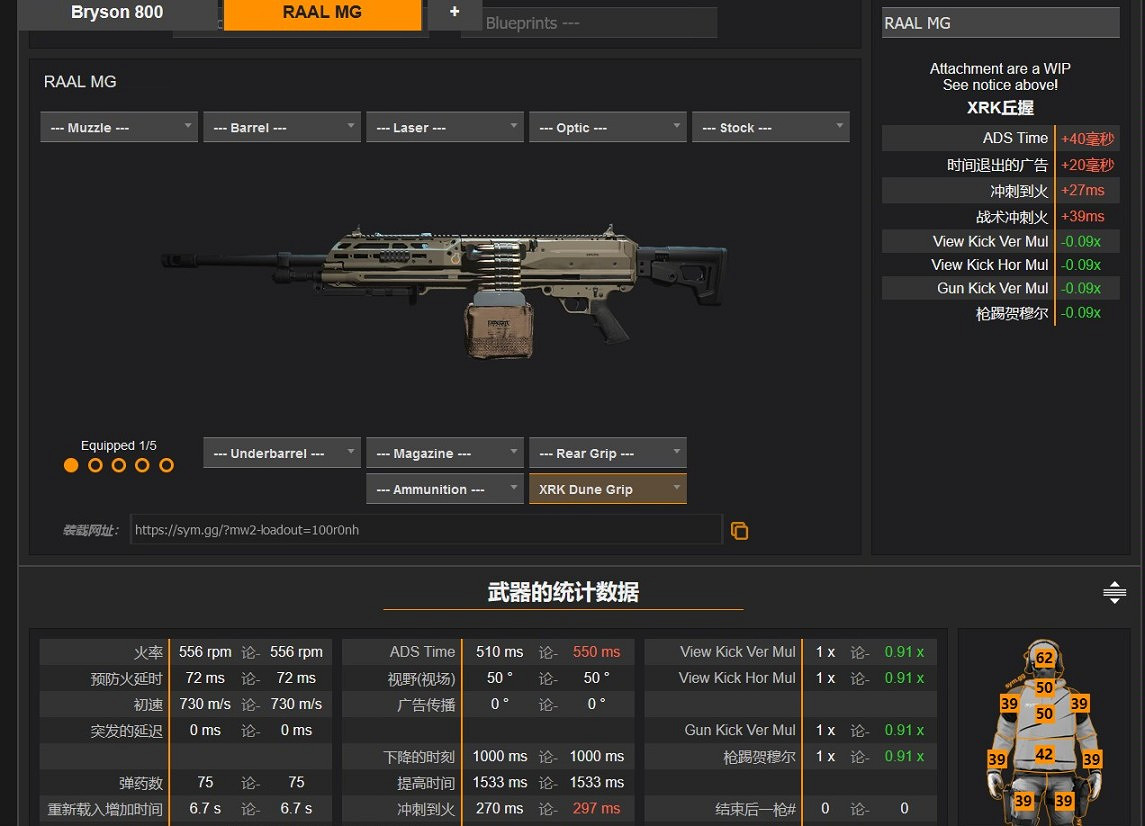Open the Muzzle attachment dropdown
This screenshot has width=1145, height=826.
click(x=119, y=128)
